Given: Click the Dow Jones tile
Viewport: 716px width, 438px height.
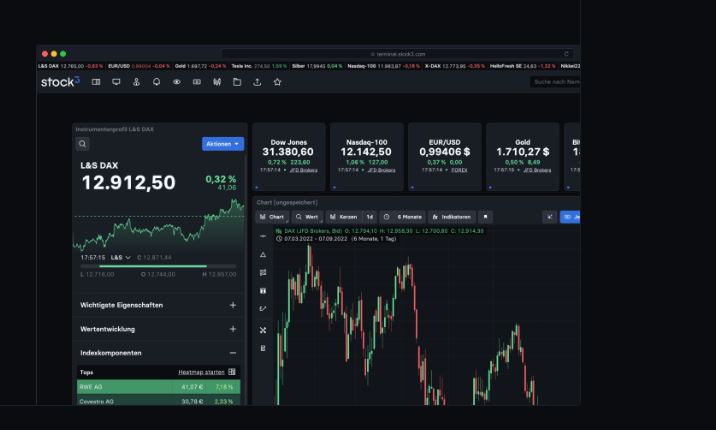Looking at the screenshot, I should click(289, 157).
